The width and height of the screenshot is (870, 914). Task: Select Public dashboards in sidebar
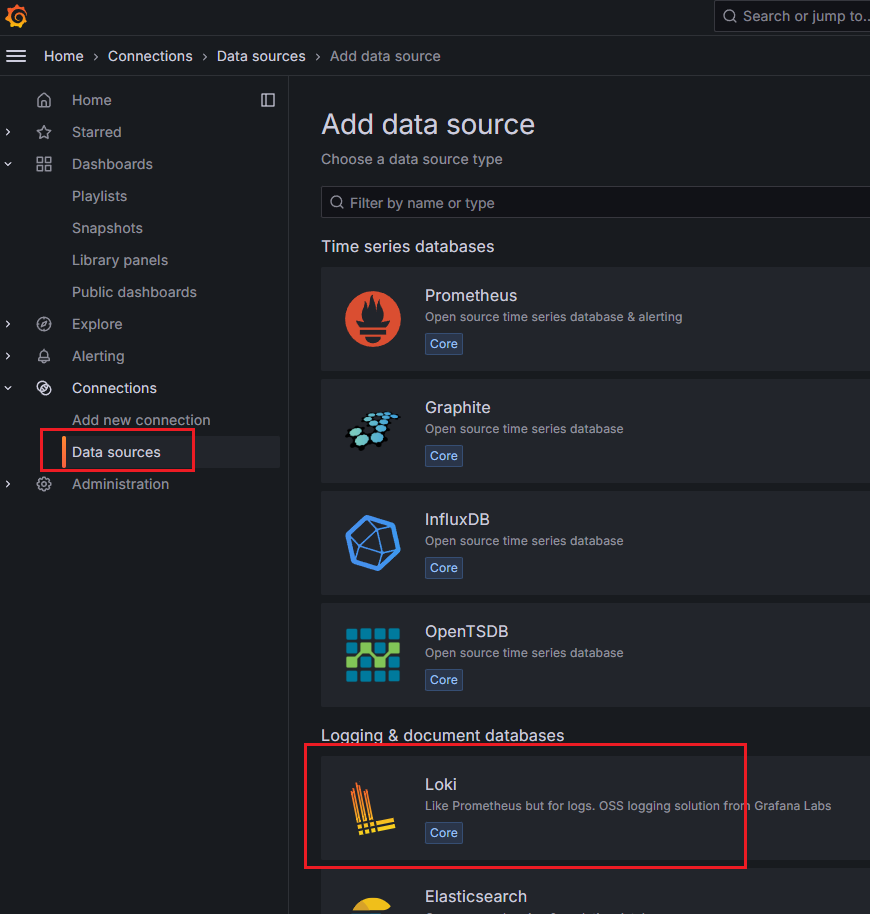[135, 292]
